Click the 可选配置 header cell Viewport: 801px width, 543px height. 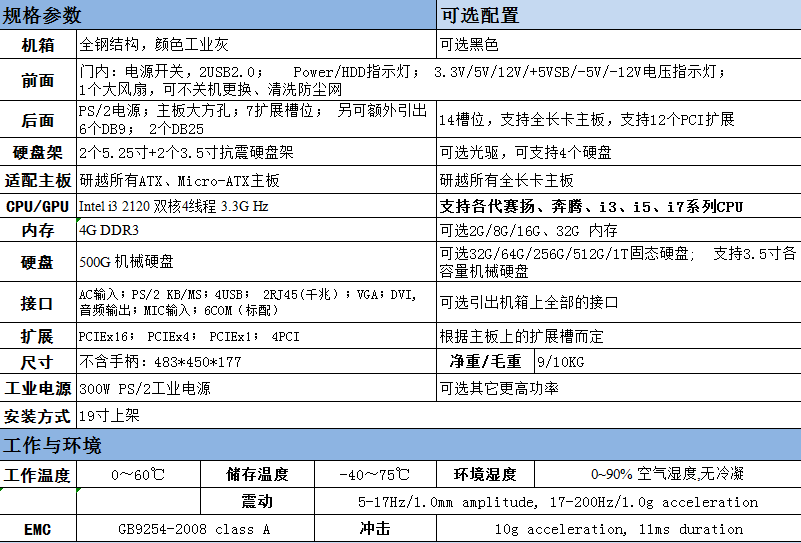[x=619, y=15]
